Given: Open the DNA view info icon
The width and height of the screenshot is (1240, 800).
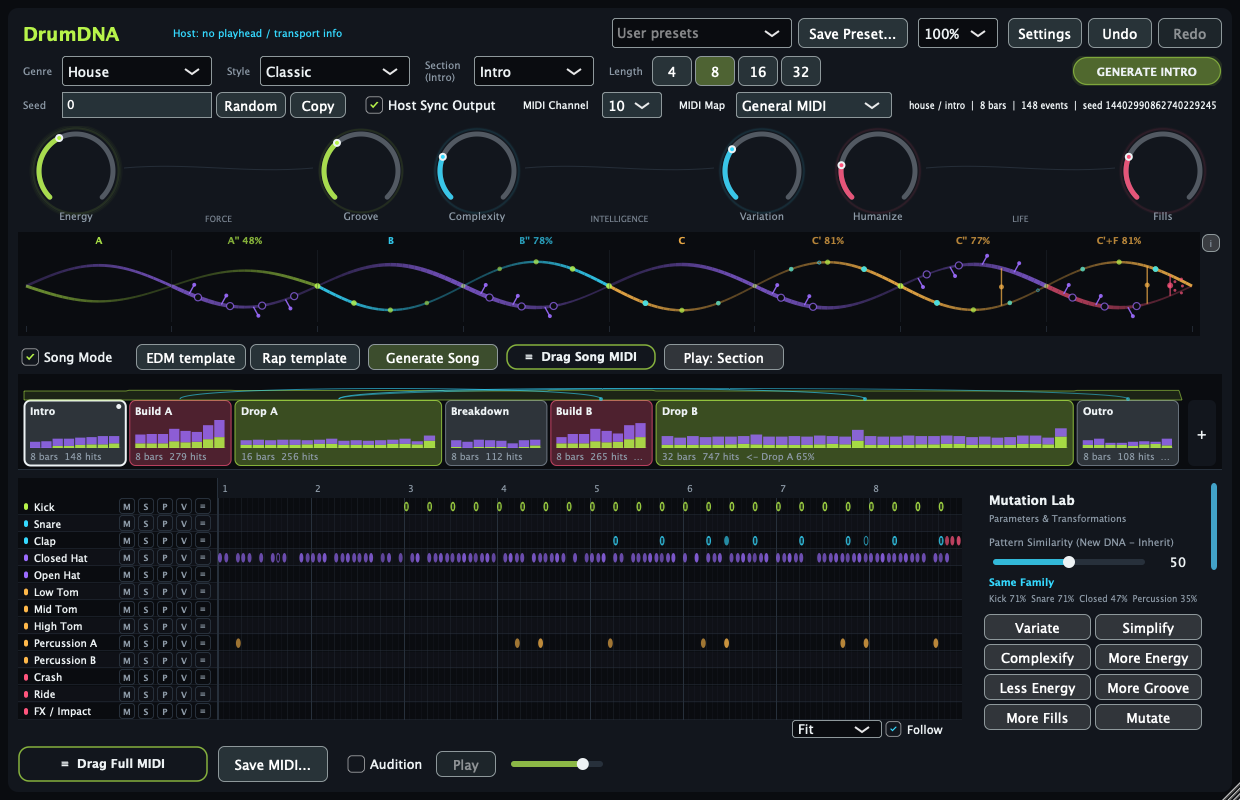Looking at the screenshot, I should tap(1210, 243).
